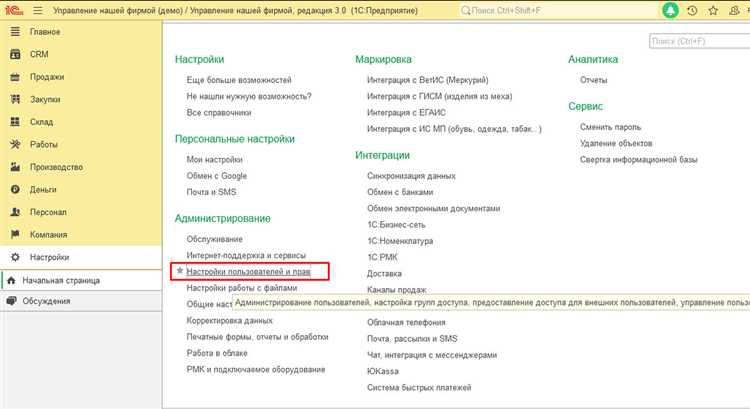
Task: Focus the global search field Ctrl+Shift+F
Action: click(557, 10)
